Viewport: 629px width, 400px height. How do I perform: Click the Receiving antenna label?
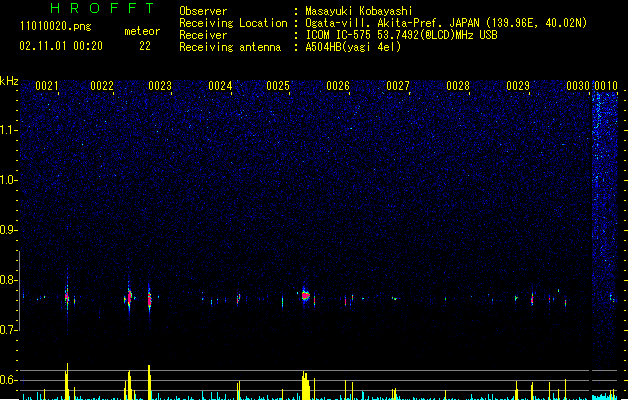(230, 47)
